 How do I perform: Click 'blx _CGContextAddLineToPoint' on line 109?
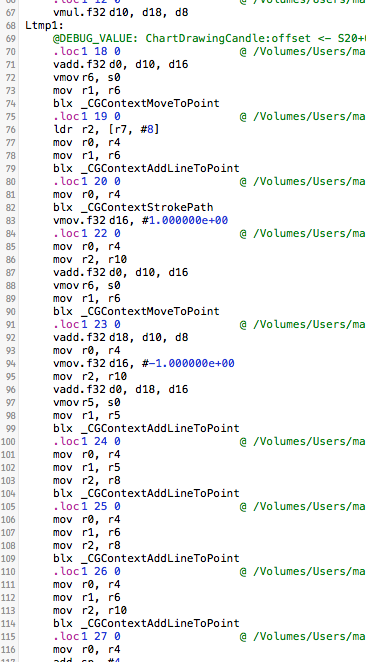(x=146, y=559)
